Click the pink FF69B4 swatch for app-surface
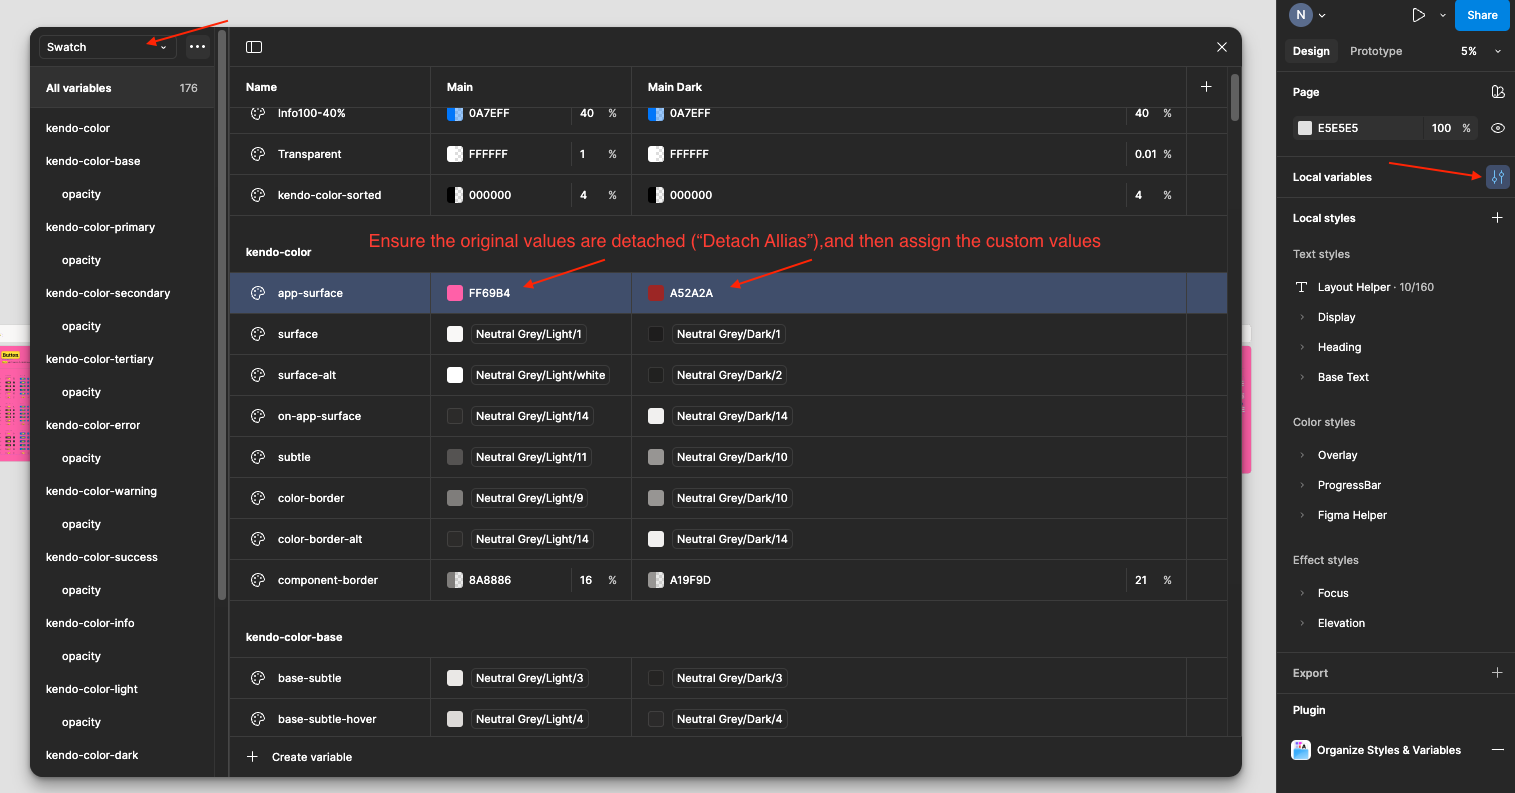Viewport: 1515px width, 793px height. 456,292
